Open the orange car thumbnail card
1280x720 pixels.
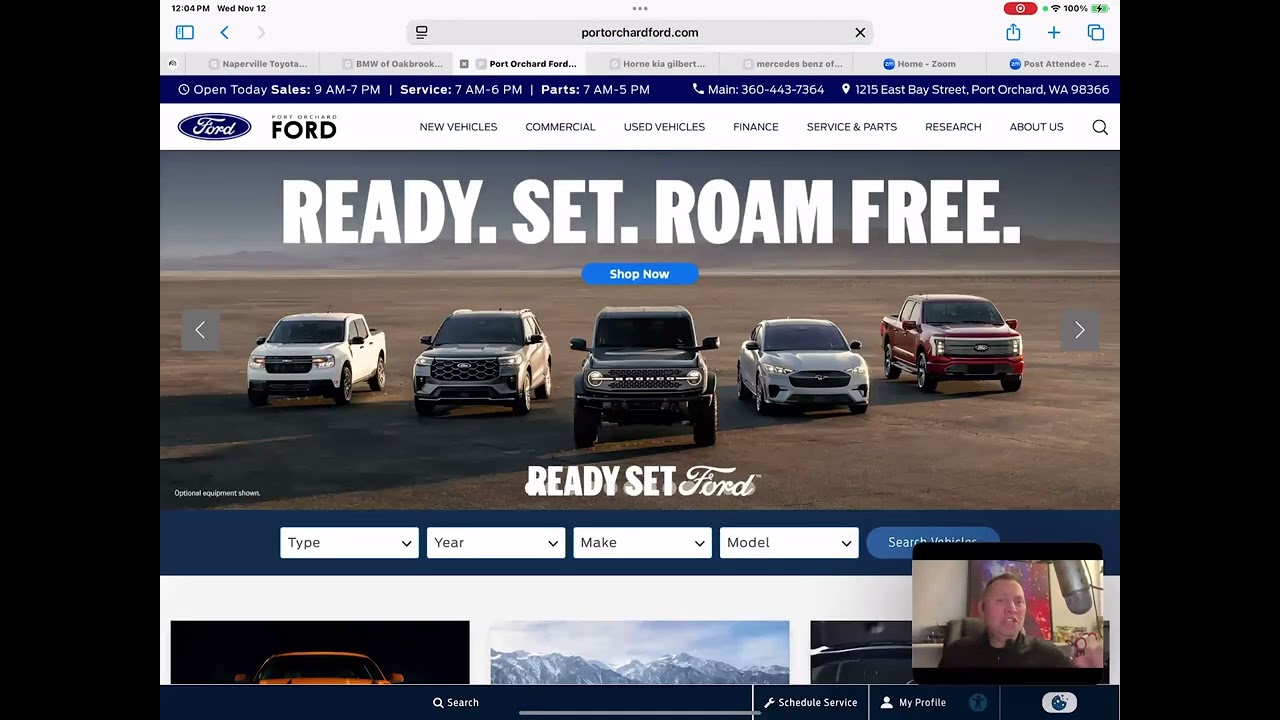[320, 653]
